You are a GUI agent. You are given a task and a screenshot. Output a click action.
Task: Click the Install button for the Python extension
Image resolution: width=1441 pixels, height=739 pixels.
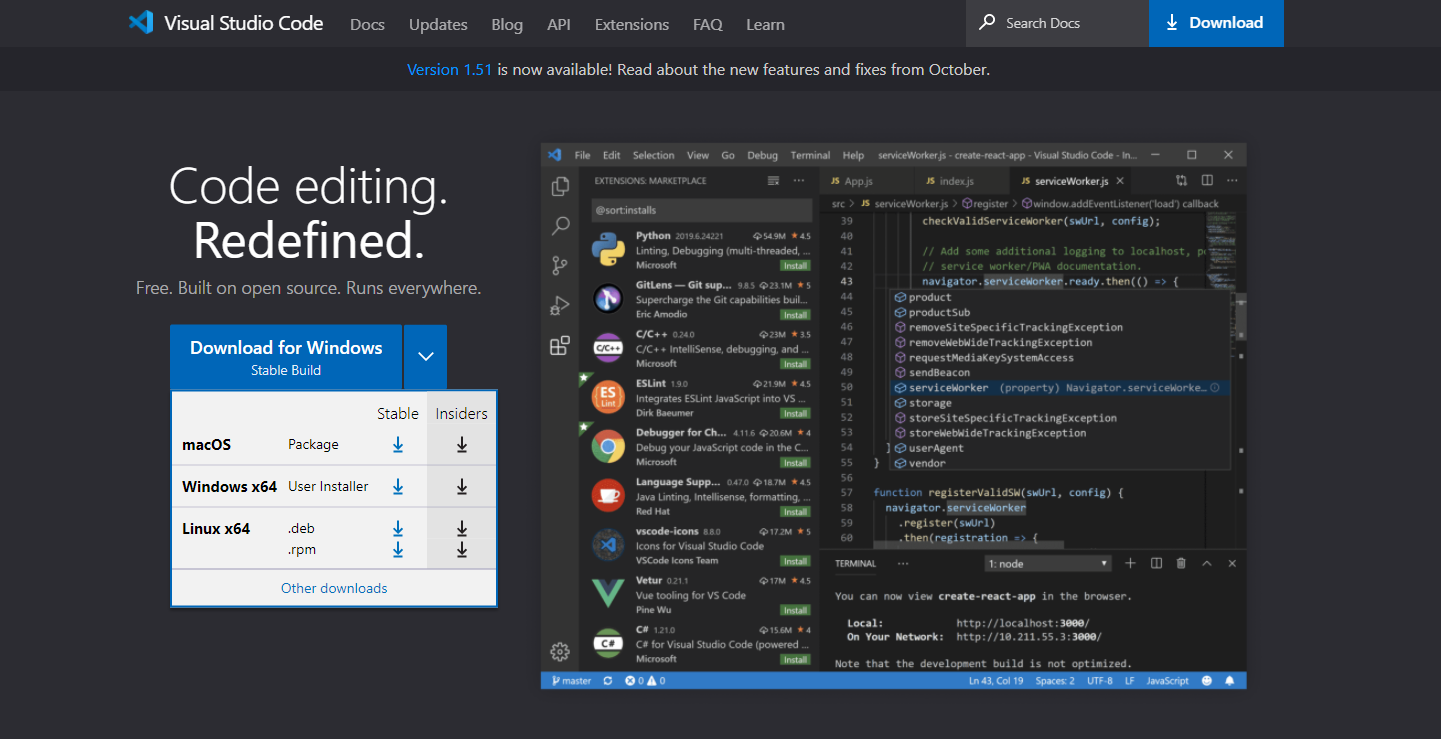click(x=796, y=266)
